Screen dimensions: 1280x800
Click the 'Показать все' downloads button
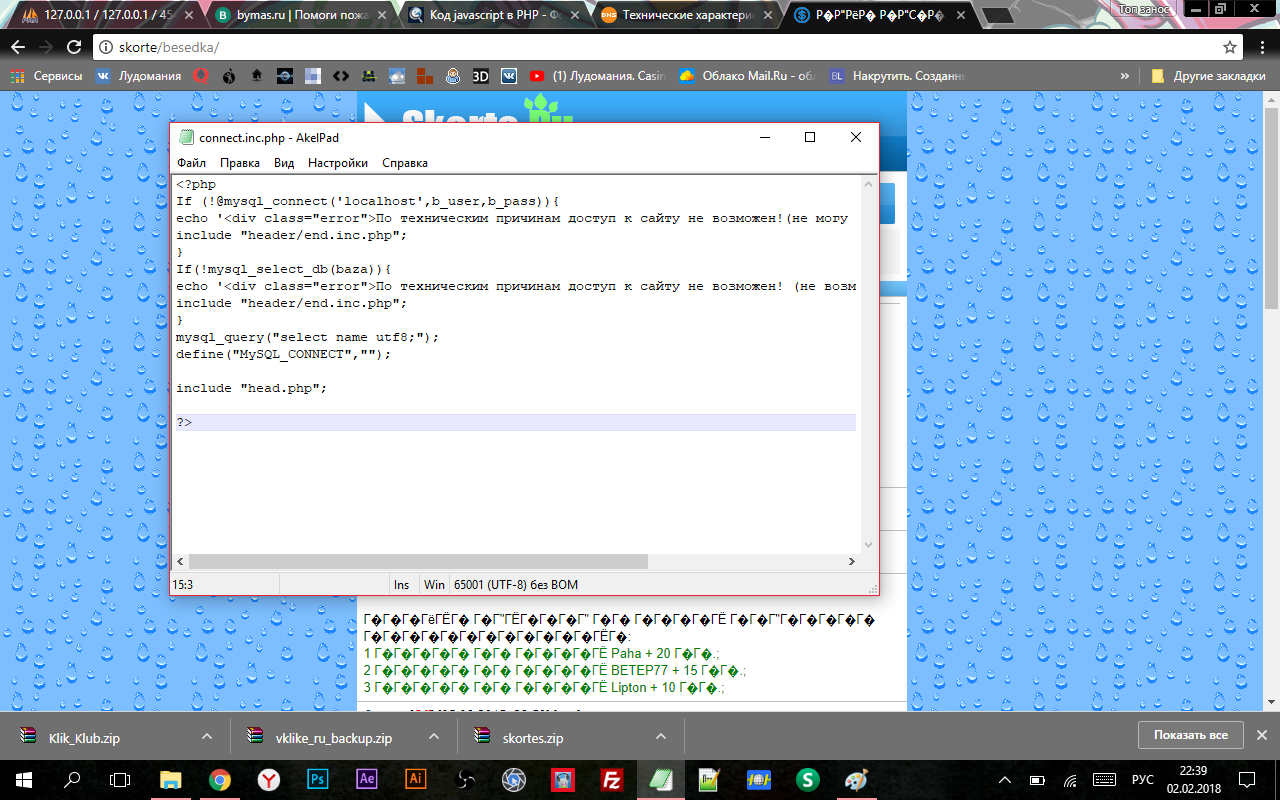(x=1190, y=735)
